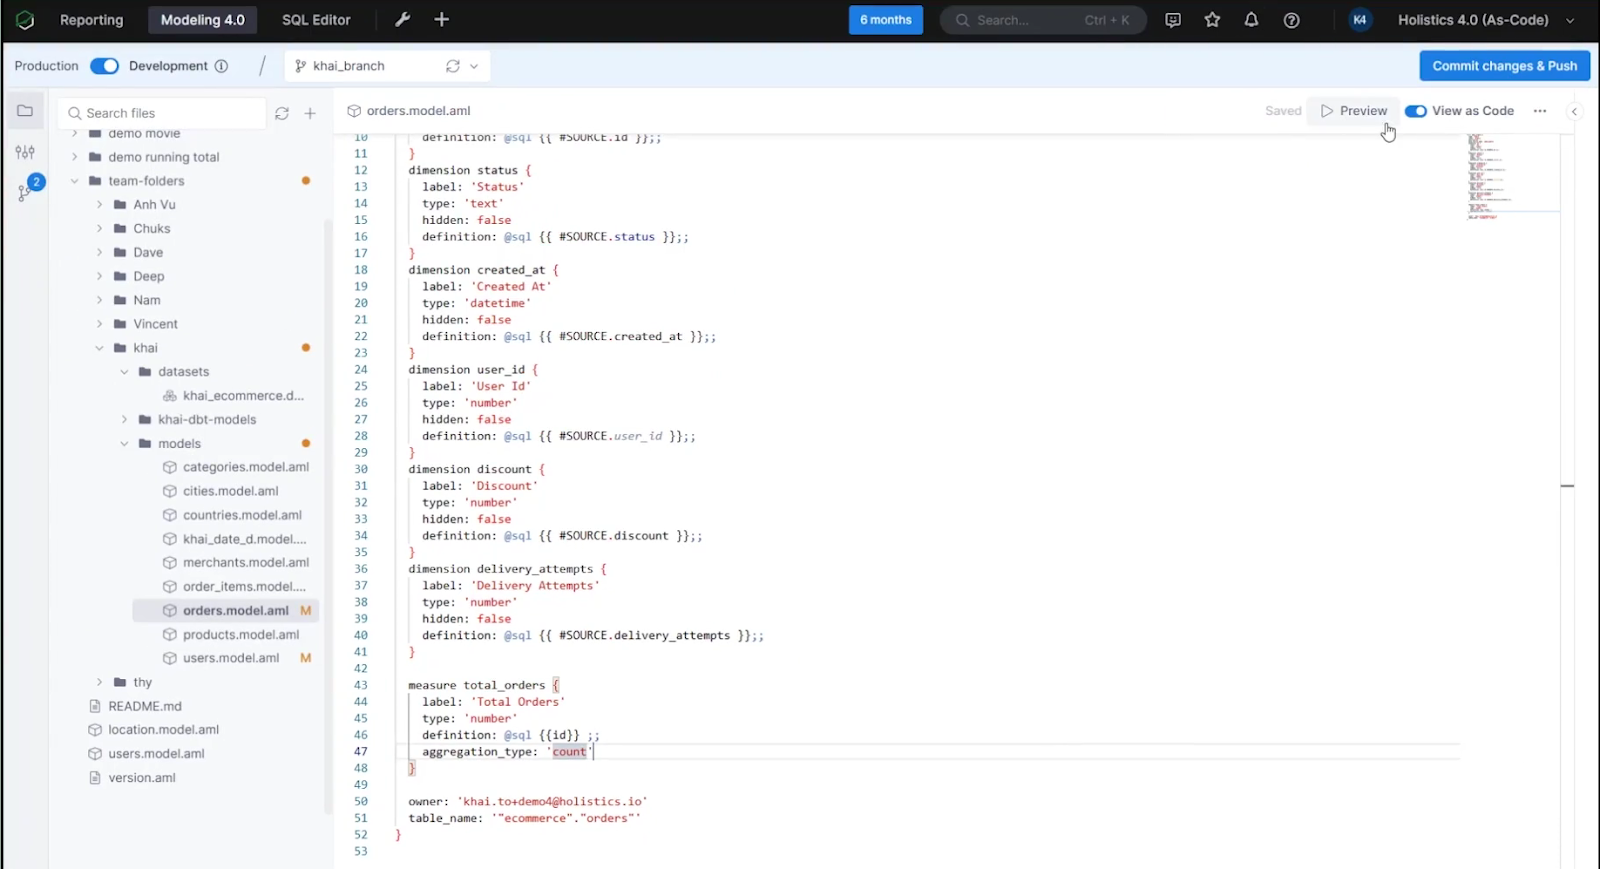Click the plus icon in top bar
This screenshot has height=869, width=1600.
coord(442,20)
